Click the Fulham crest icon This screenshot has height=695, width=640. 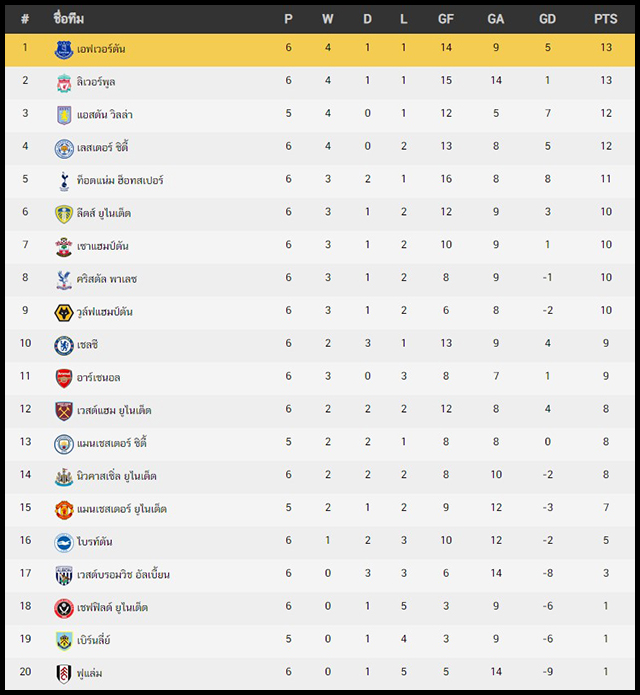click(64, 674)
